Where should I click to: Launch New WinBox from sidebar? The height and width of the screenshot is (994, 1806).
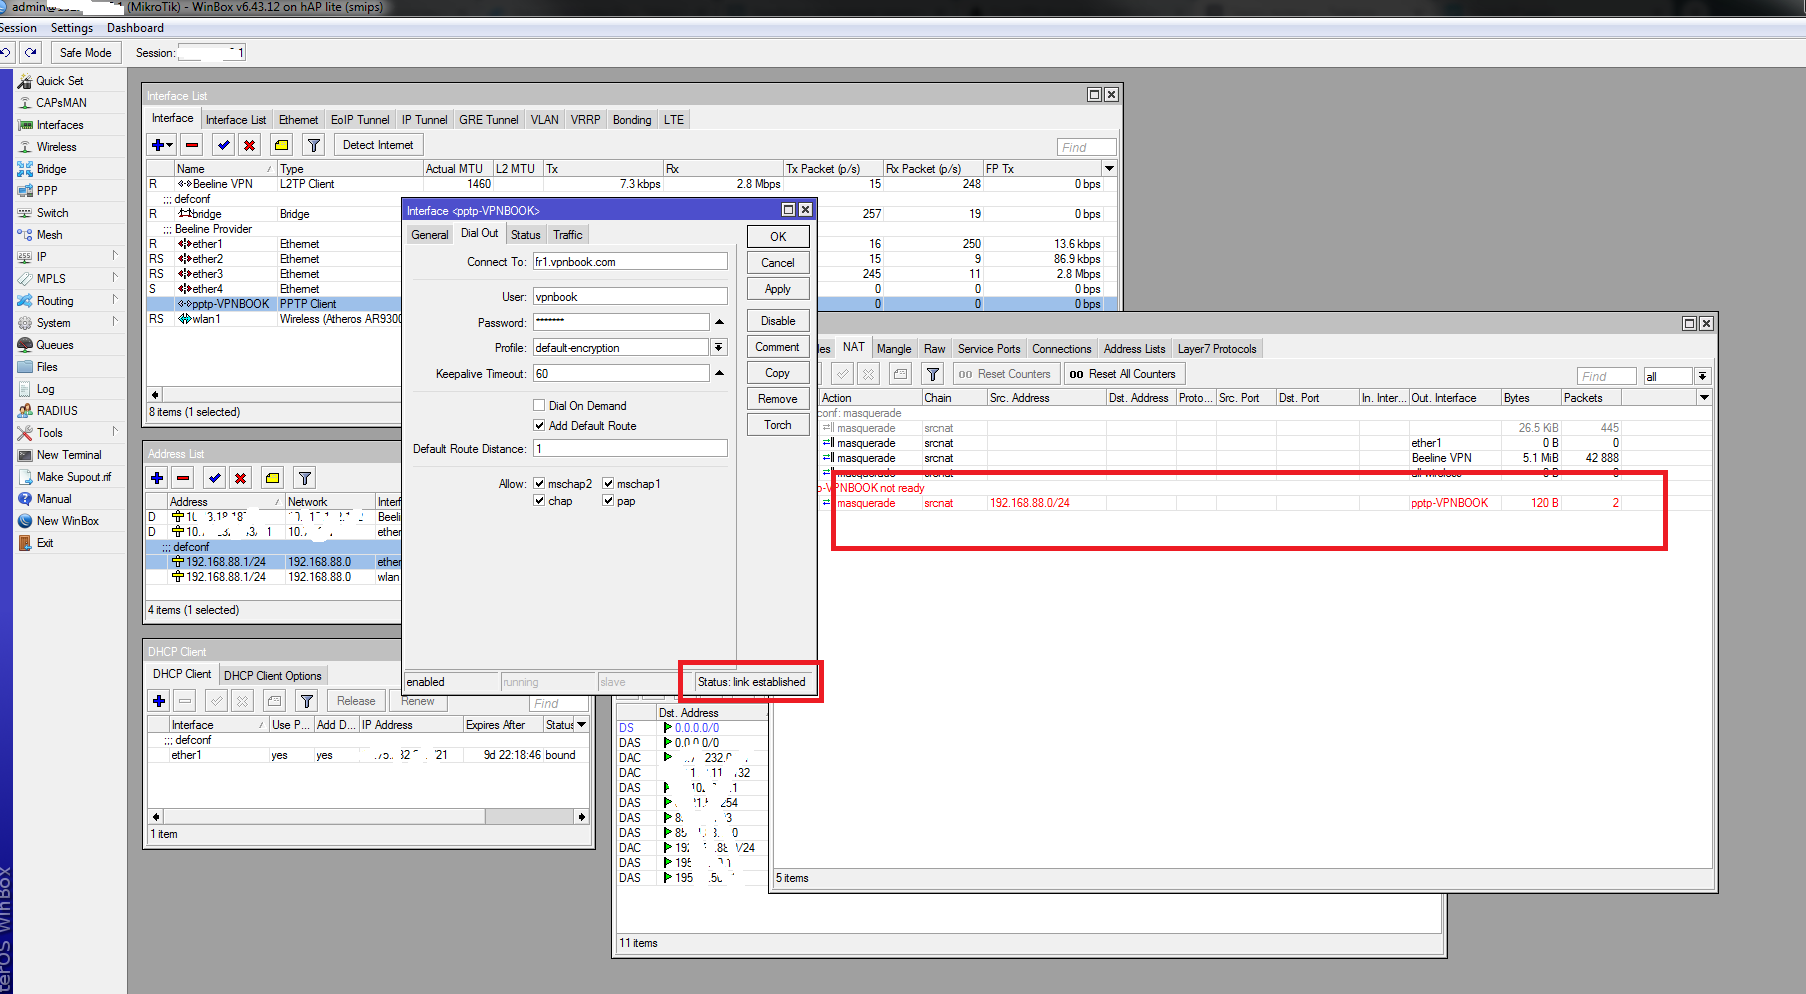(67, 521)
